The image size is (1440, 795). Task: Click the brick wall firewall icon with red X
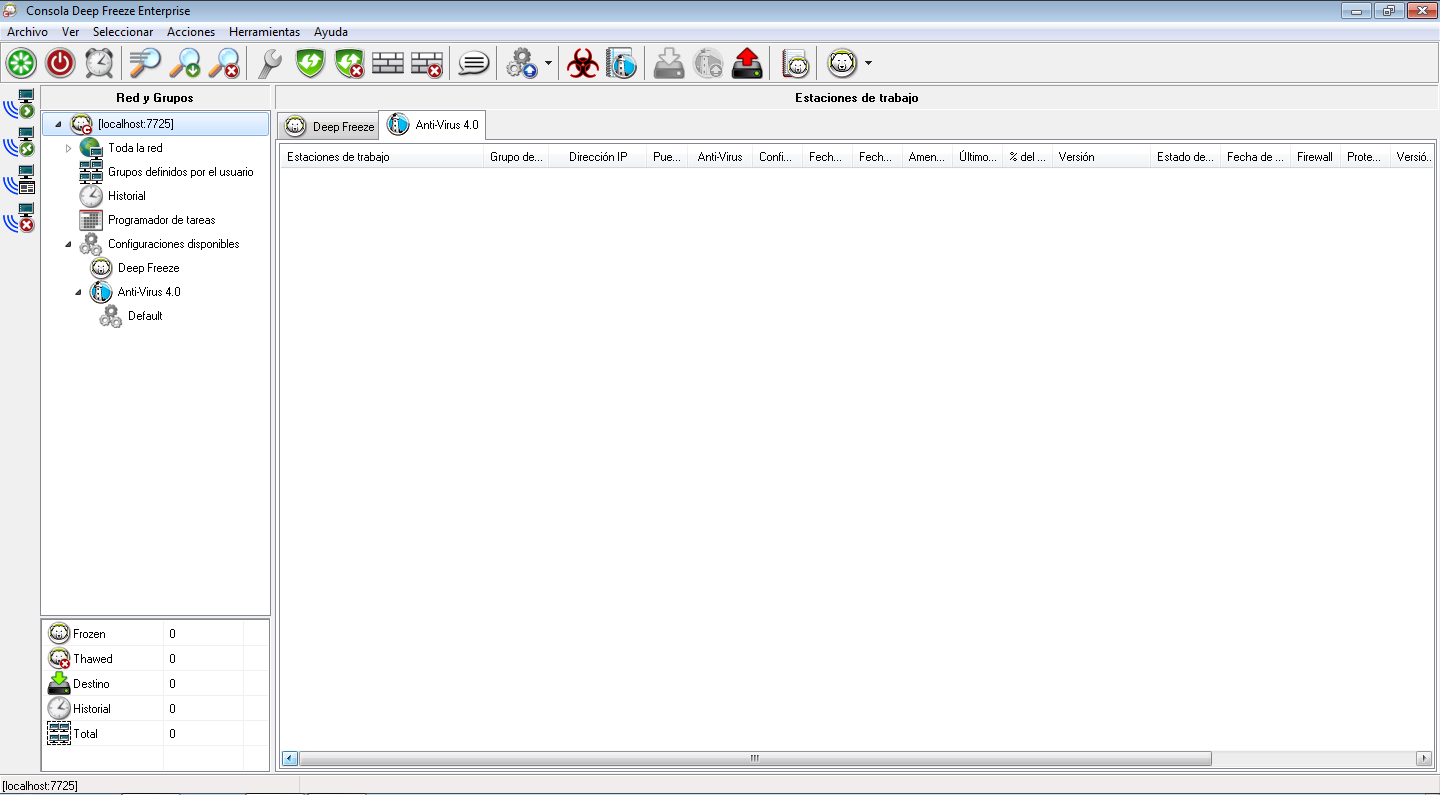(x=427, y=64)
